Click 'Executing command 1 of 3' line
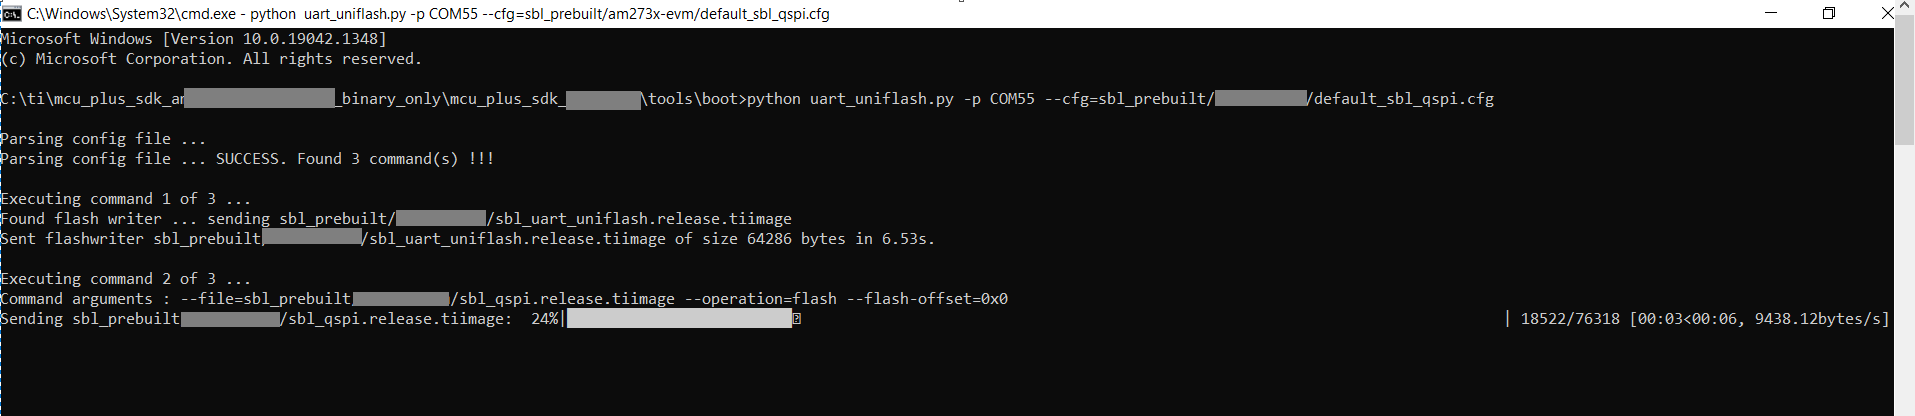 [x=125, y=199]
